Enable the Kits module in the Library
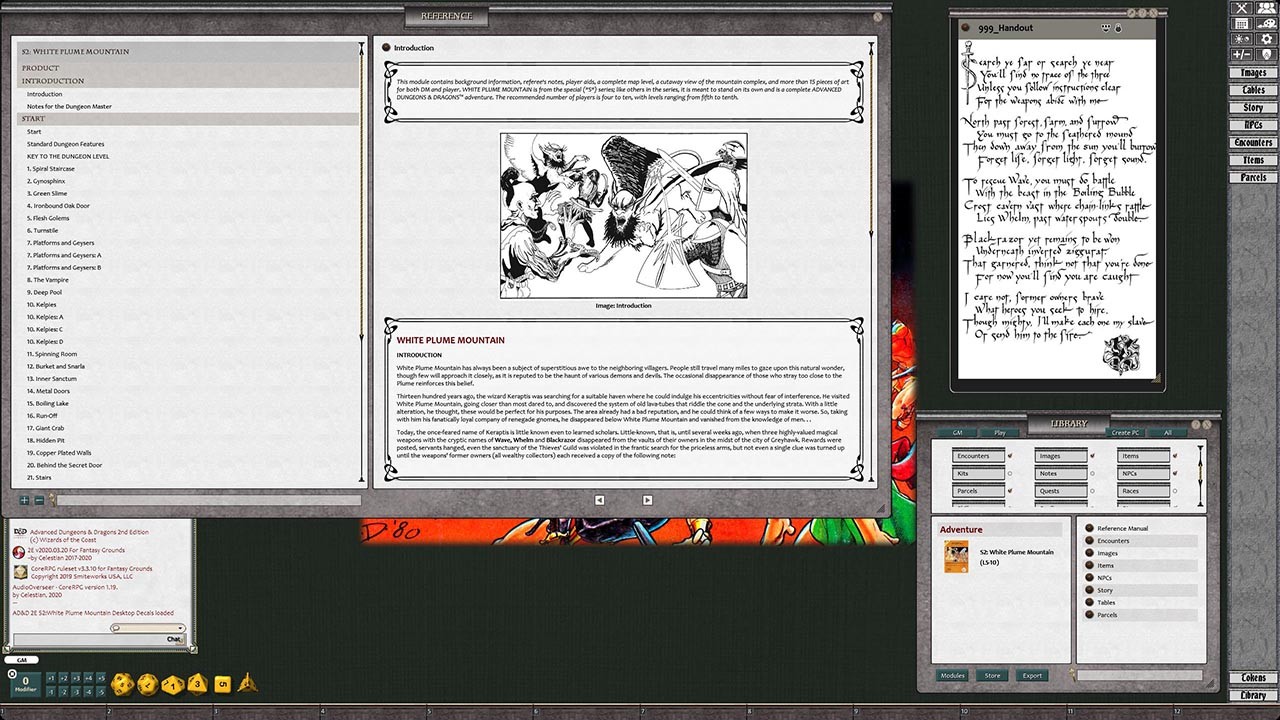Screen dimensions: 1280x720 [x=1010, y=473]
